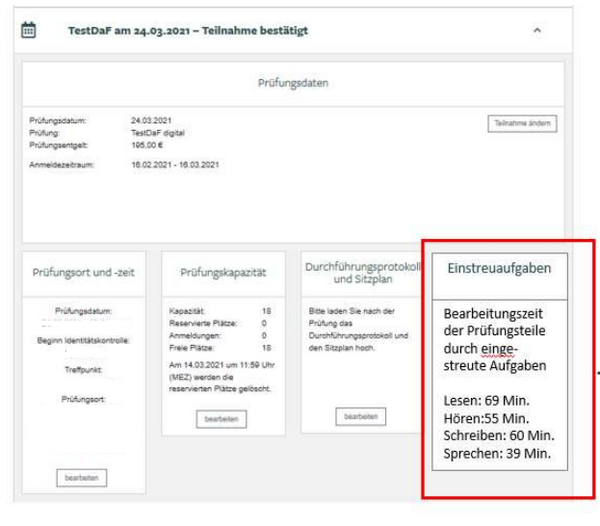Click the Prüfungsort label in location card
The height and width of the screenshot is (526, 600).
pyautogui.click(x=83, y=399)
